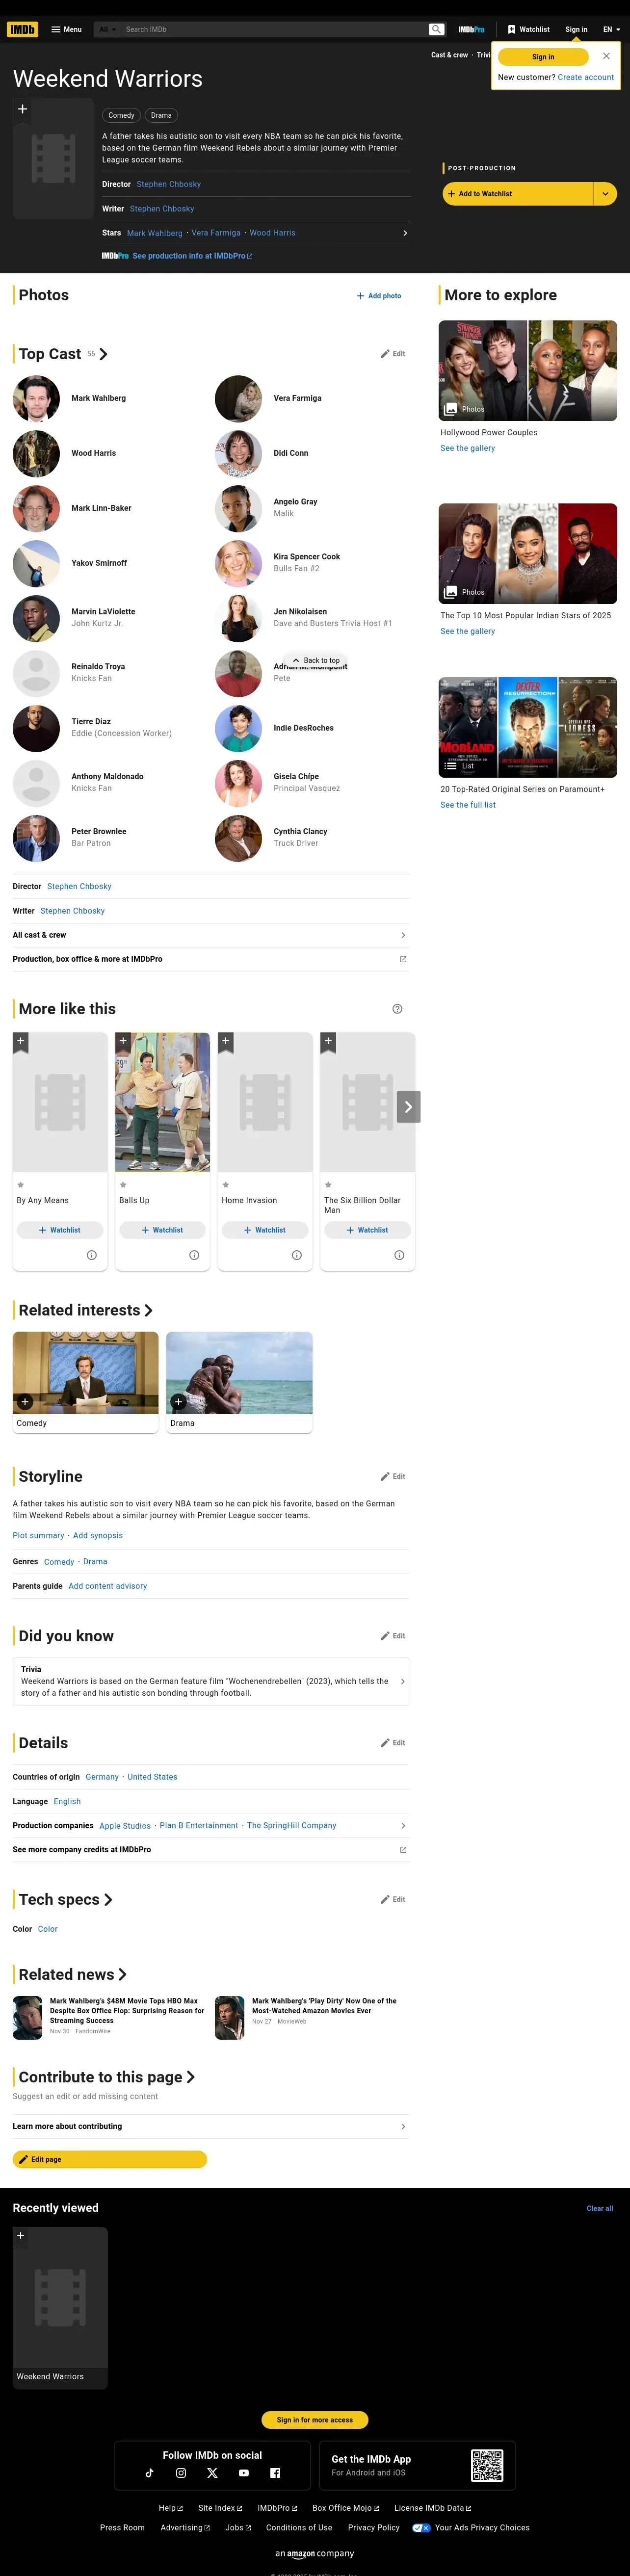Open Vera Farmiga's cast photo
630x2576 pixels.
click(238, 398)
